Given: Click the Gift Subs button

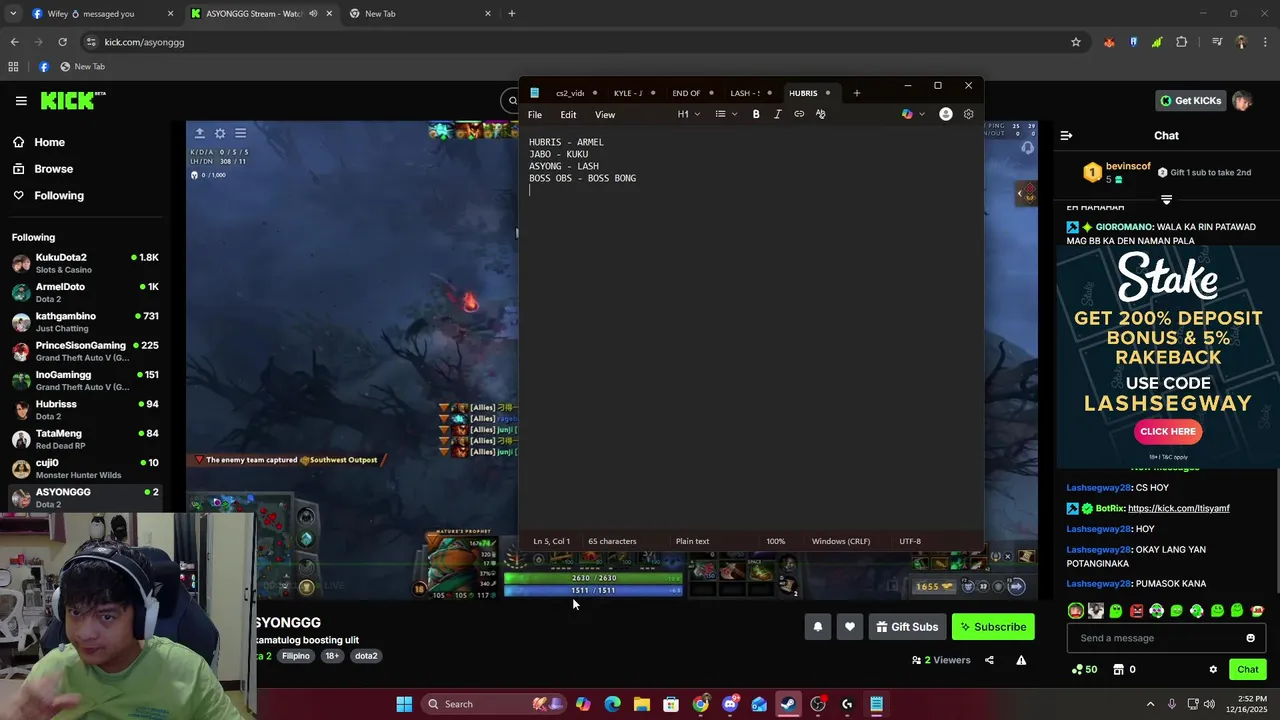Looking at the screenshot, I should tap(907, 627).
